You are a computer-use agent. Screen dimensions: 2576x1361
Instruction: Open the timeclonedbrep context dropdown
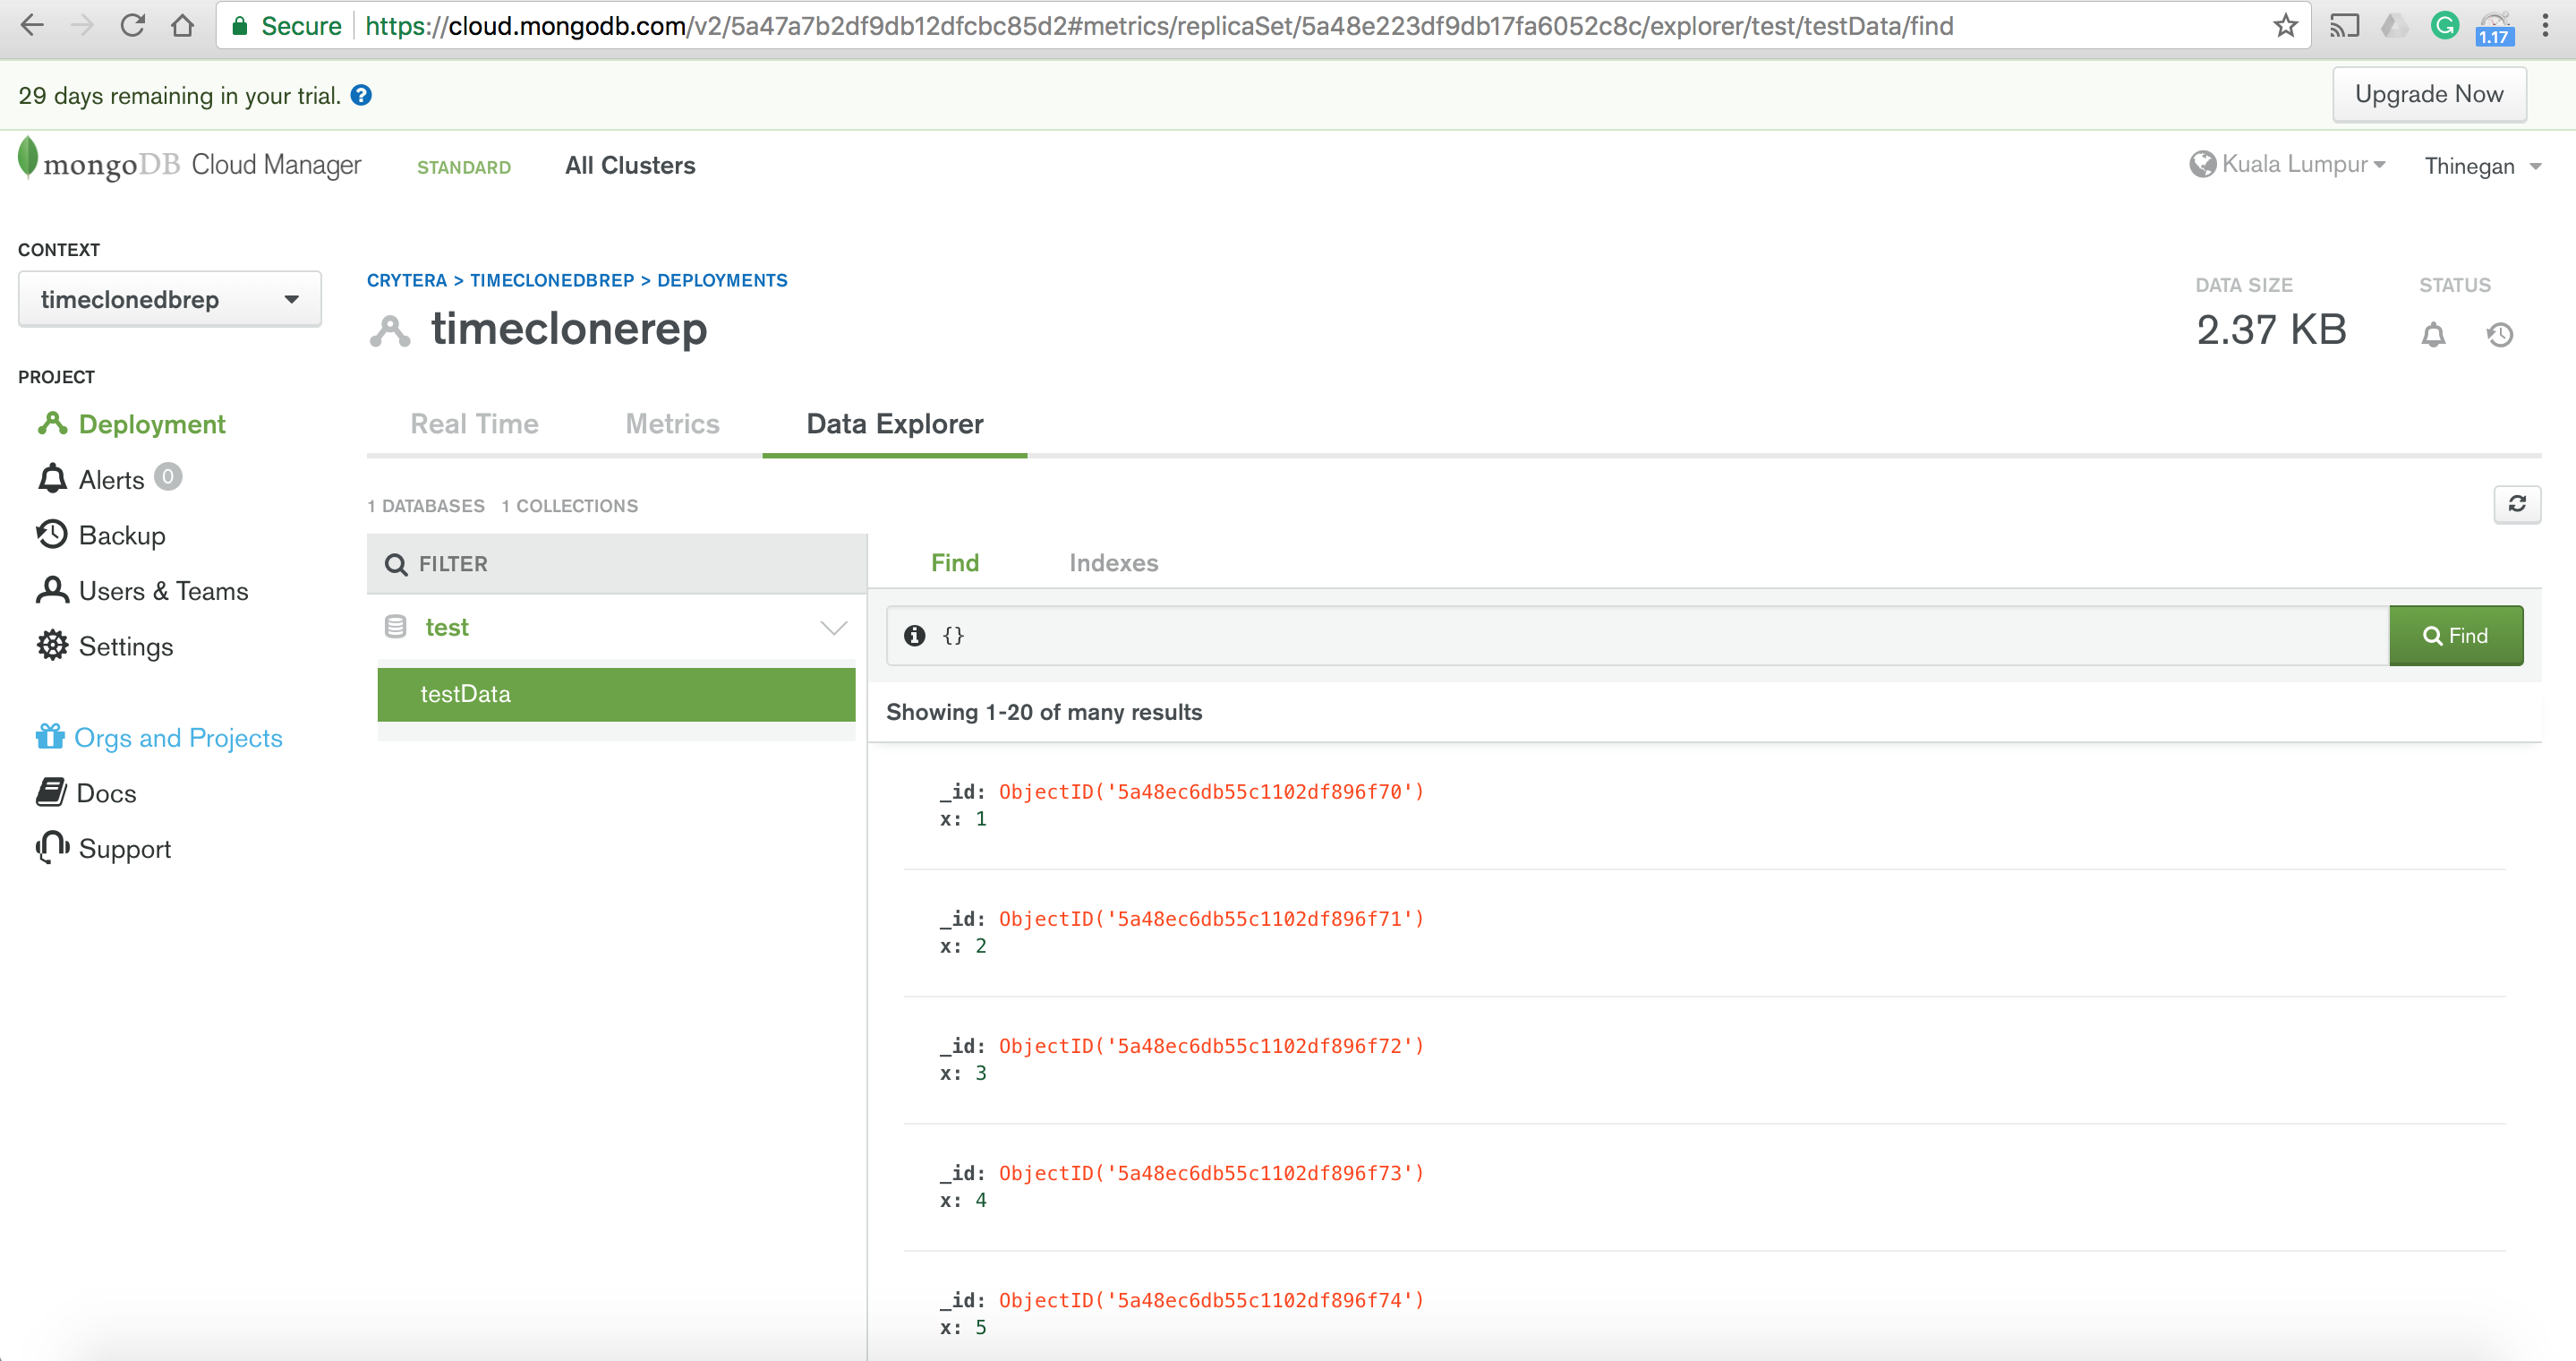(x=169, y=299)
